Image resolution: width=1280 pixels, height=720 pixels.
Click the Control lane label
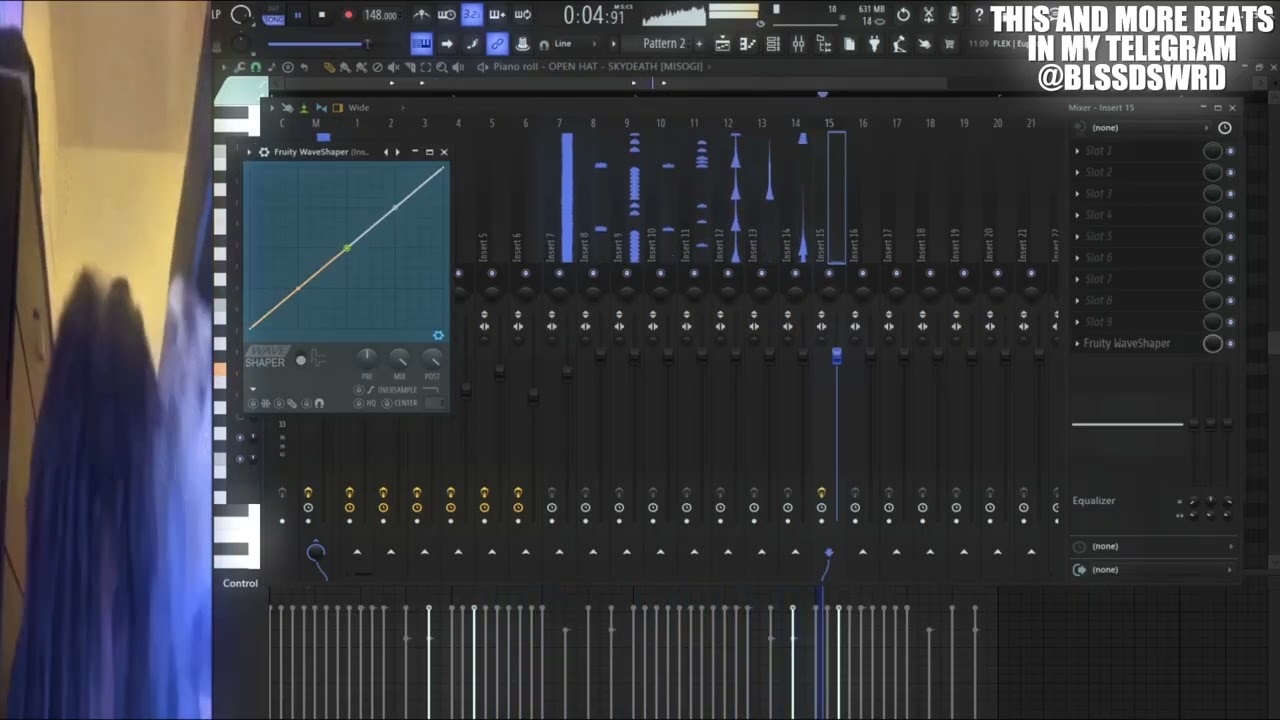[x=240, y=583]
